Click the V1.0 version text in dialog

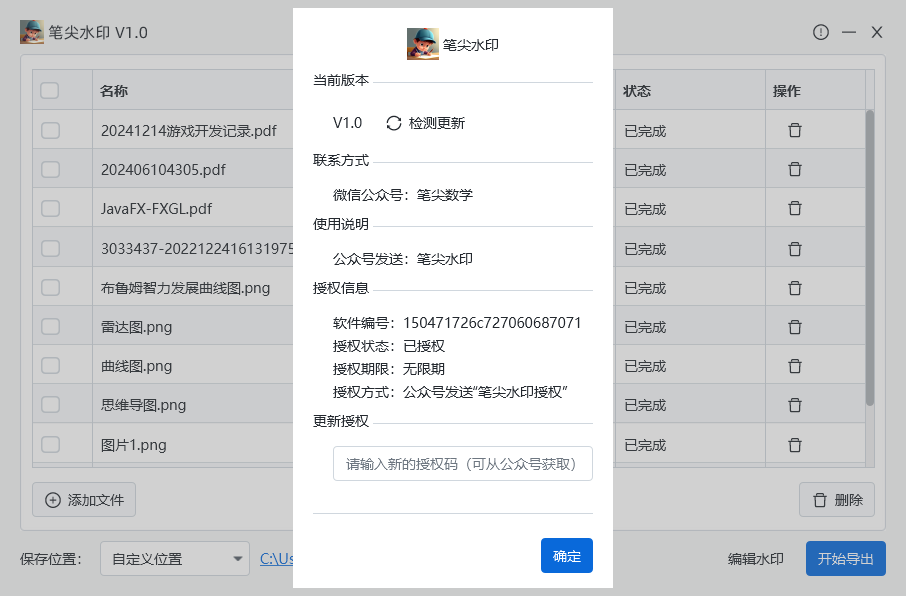pos(347,123)
